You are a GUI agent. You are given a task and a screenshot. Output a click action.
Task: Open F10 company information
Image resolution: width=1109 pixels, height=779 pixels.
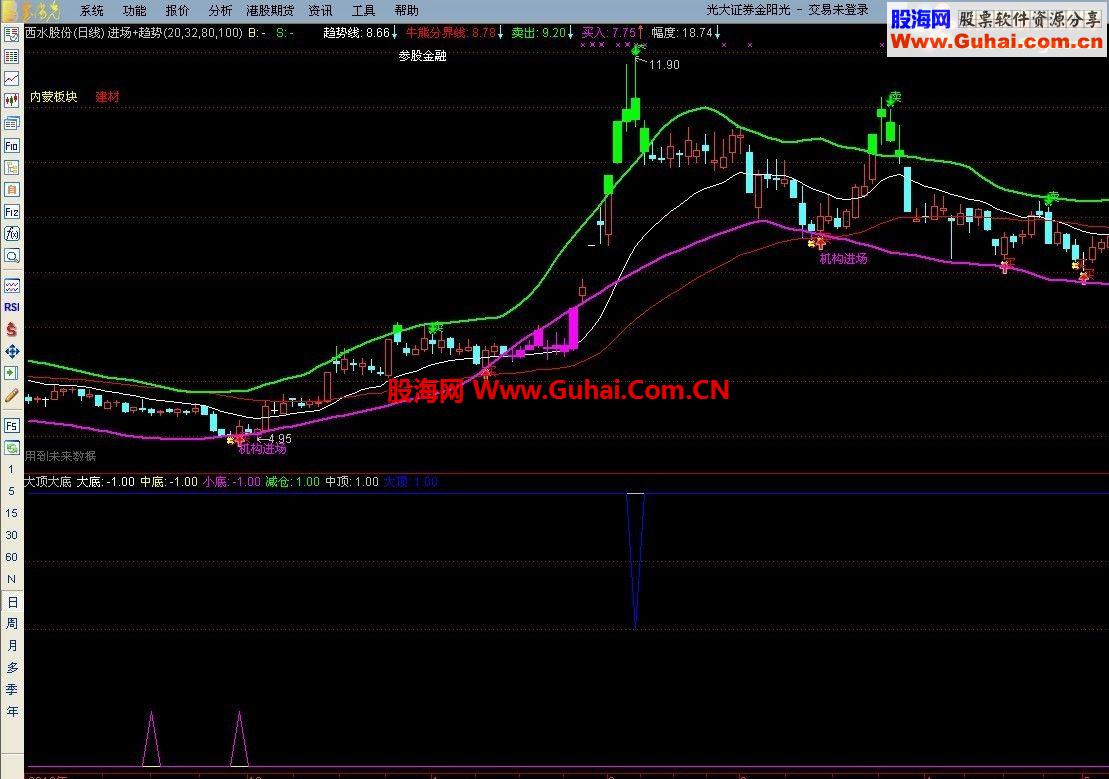[11, 146]
